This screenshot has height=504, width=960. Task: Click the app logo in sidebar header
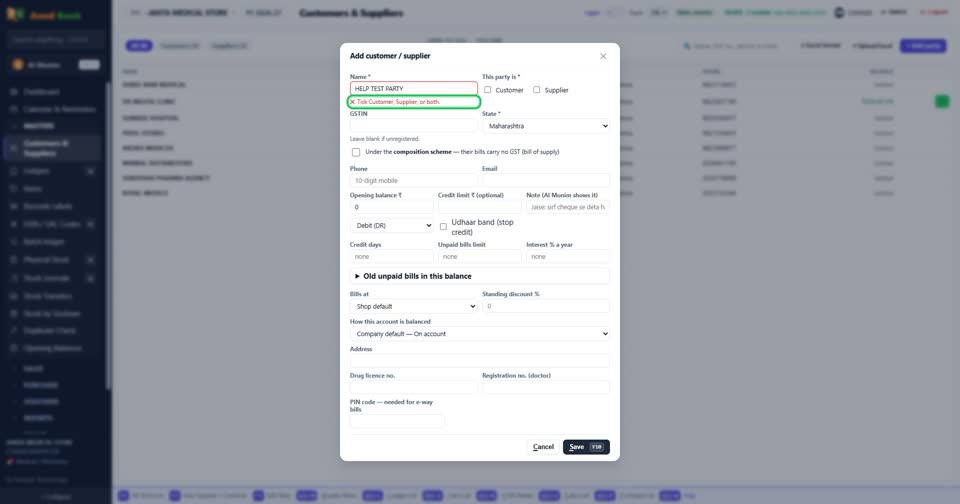click(15, 15)
